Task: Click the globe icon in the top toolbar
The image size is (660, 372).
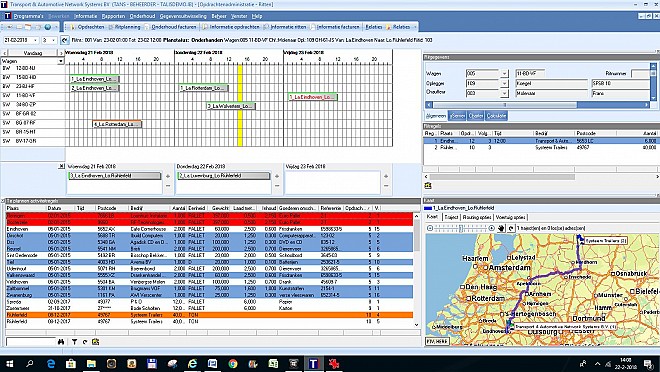Action: pyautogui.click(x=48, y=27)
